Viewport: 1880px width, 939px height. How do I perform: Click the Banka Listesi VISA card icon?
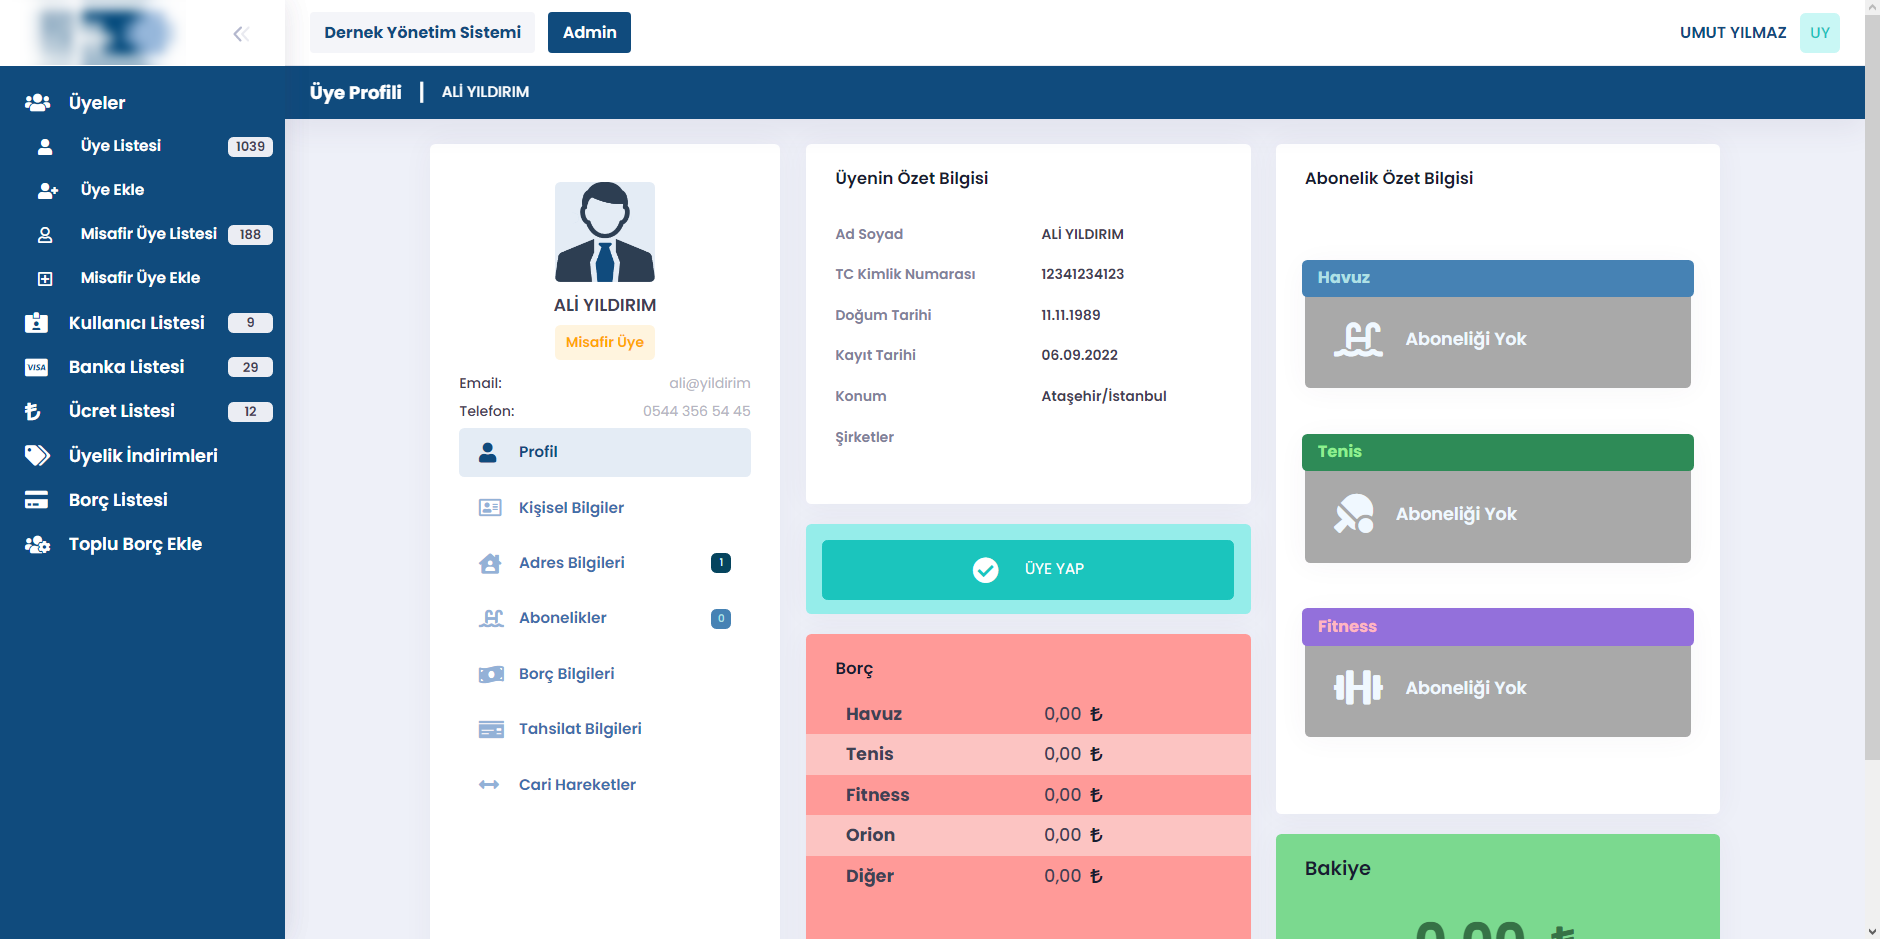click(37, 367)
